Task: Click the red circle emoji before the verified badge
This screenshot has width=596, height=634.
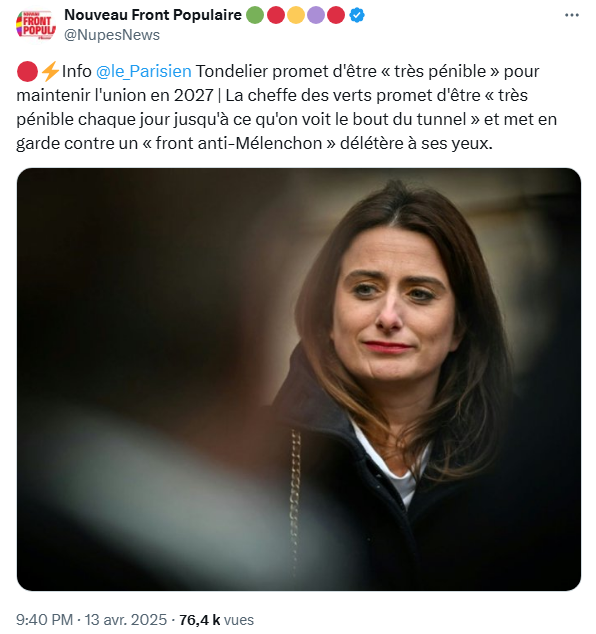Action: (x=336, y=15)
